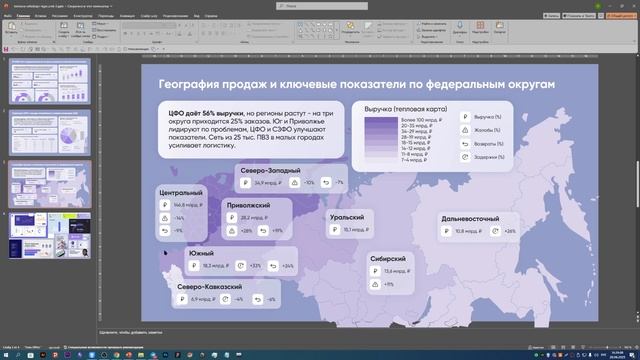Click the Record (Запись) button
Viewport: 640px width, 360px height.
(551, 16)
